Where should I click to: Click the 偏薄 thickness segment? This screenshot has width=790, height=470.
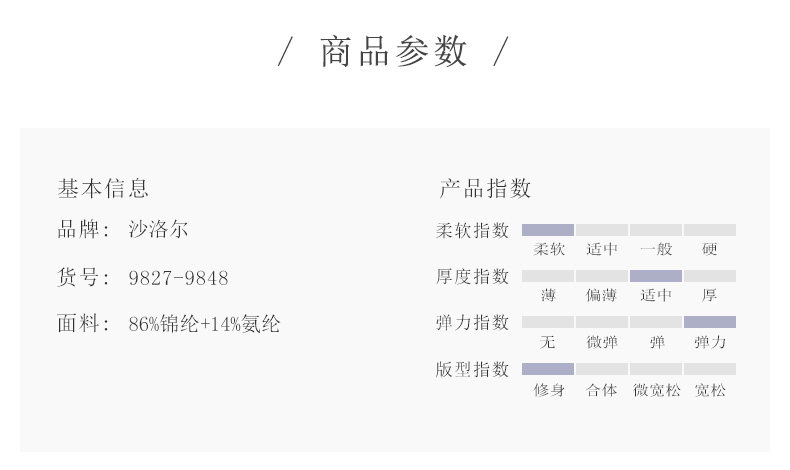coord(602,276)
